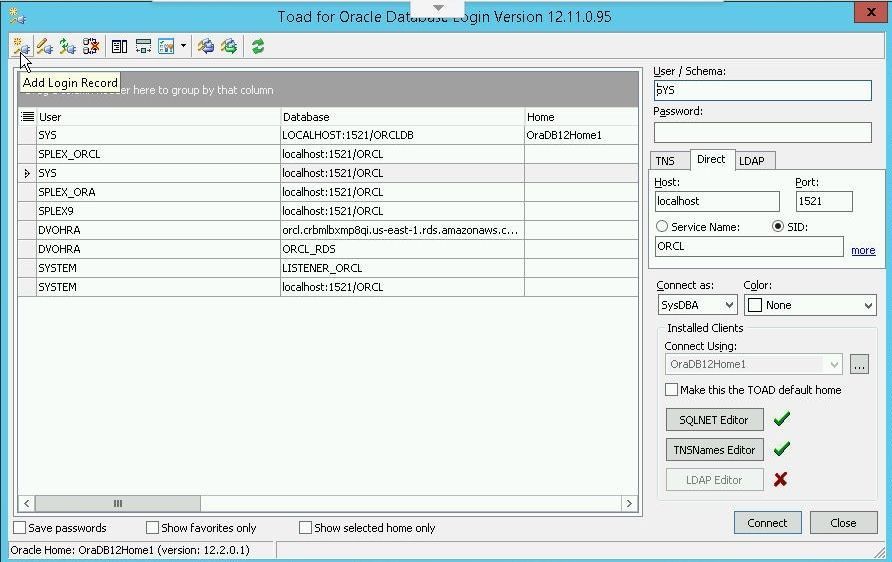Screen dimensions: 892x562
Task: Open the SQLNET Editor
Action: pos(714,420)
